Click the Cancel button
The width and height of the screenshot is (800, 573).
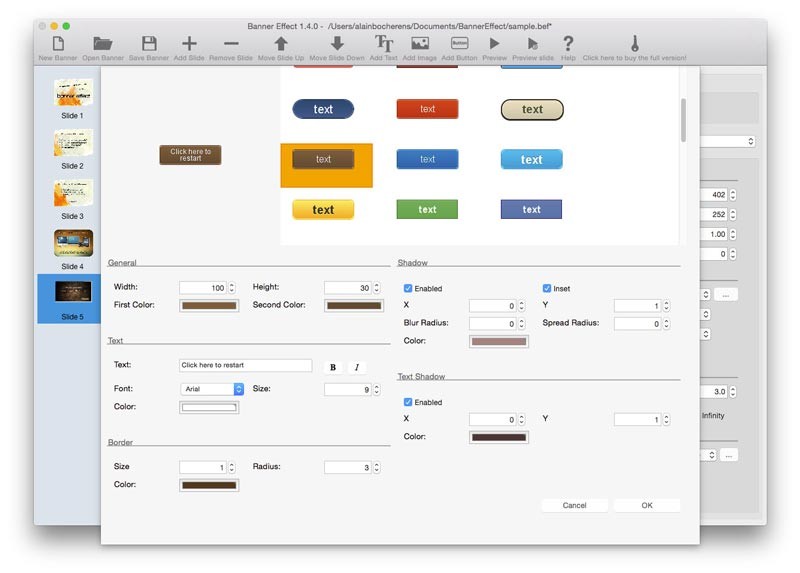pos(574,506)
